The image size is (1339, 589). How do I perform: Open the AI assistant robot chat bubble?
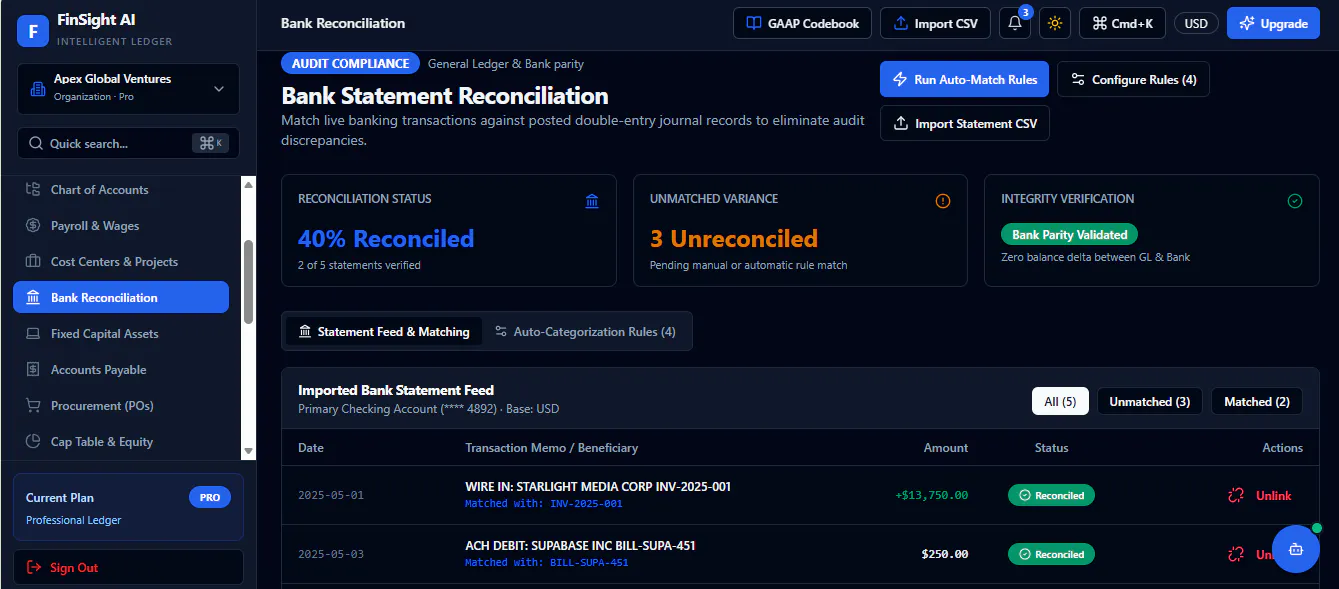point(1296,549)
